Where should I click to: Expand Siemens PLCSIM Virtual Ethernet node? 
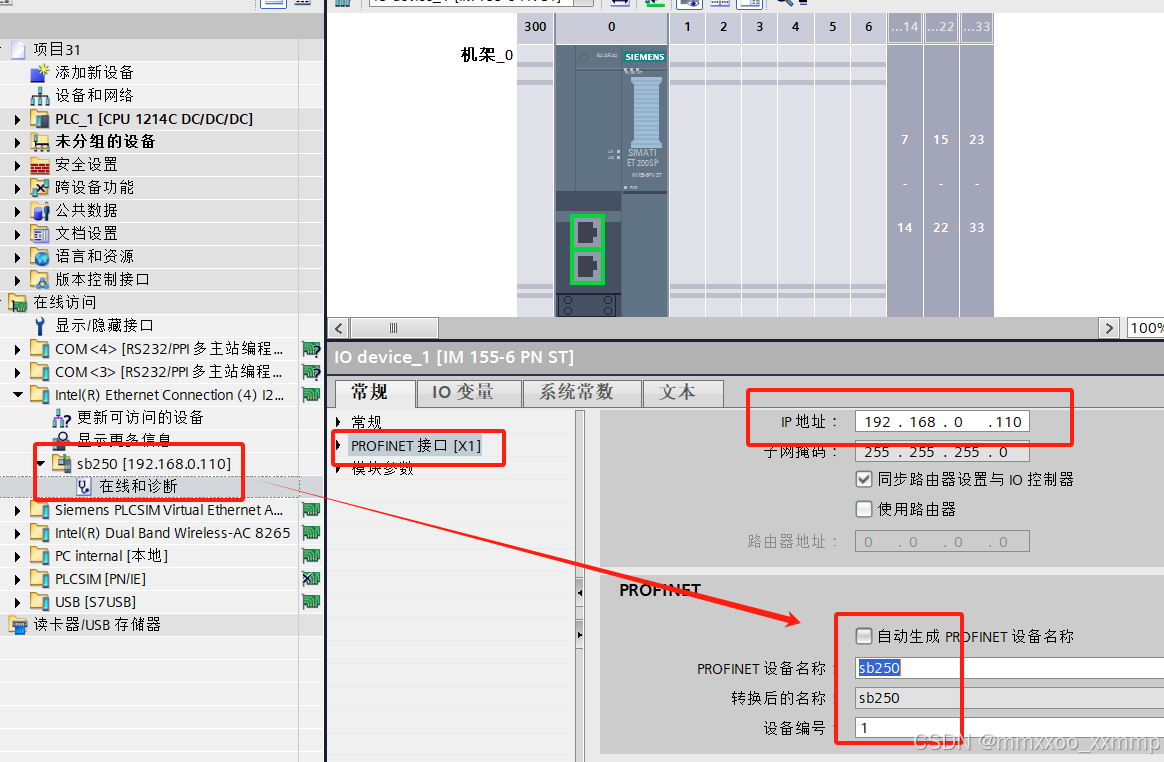18,510
